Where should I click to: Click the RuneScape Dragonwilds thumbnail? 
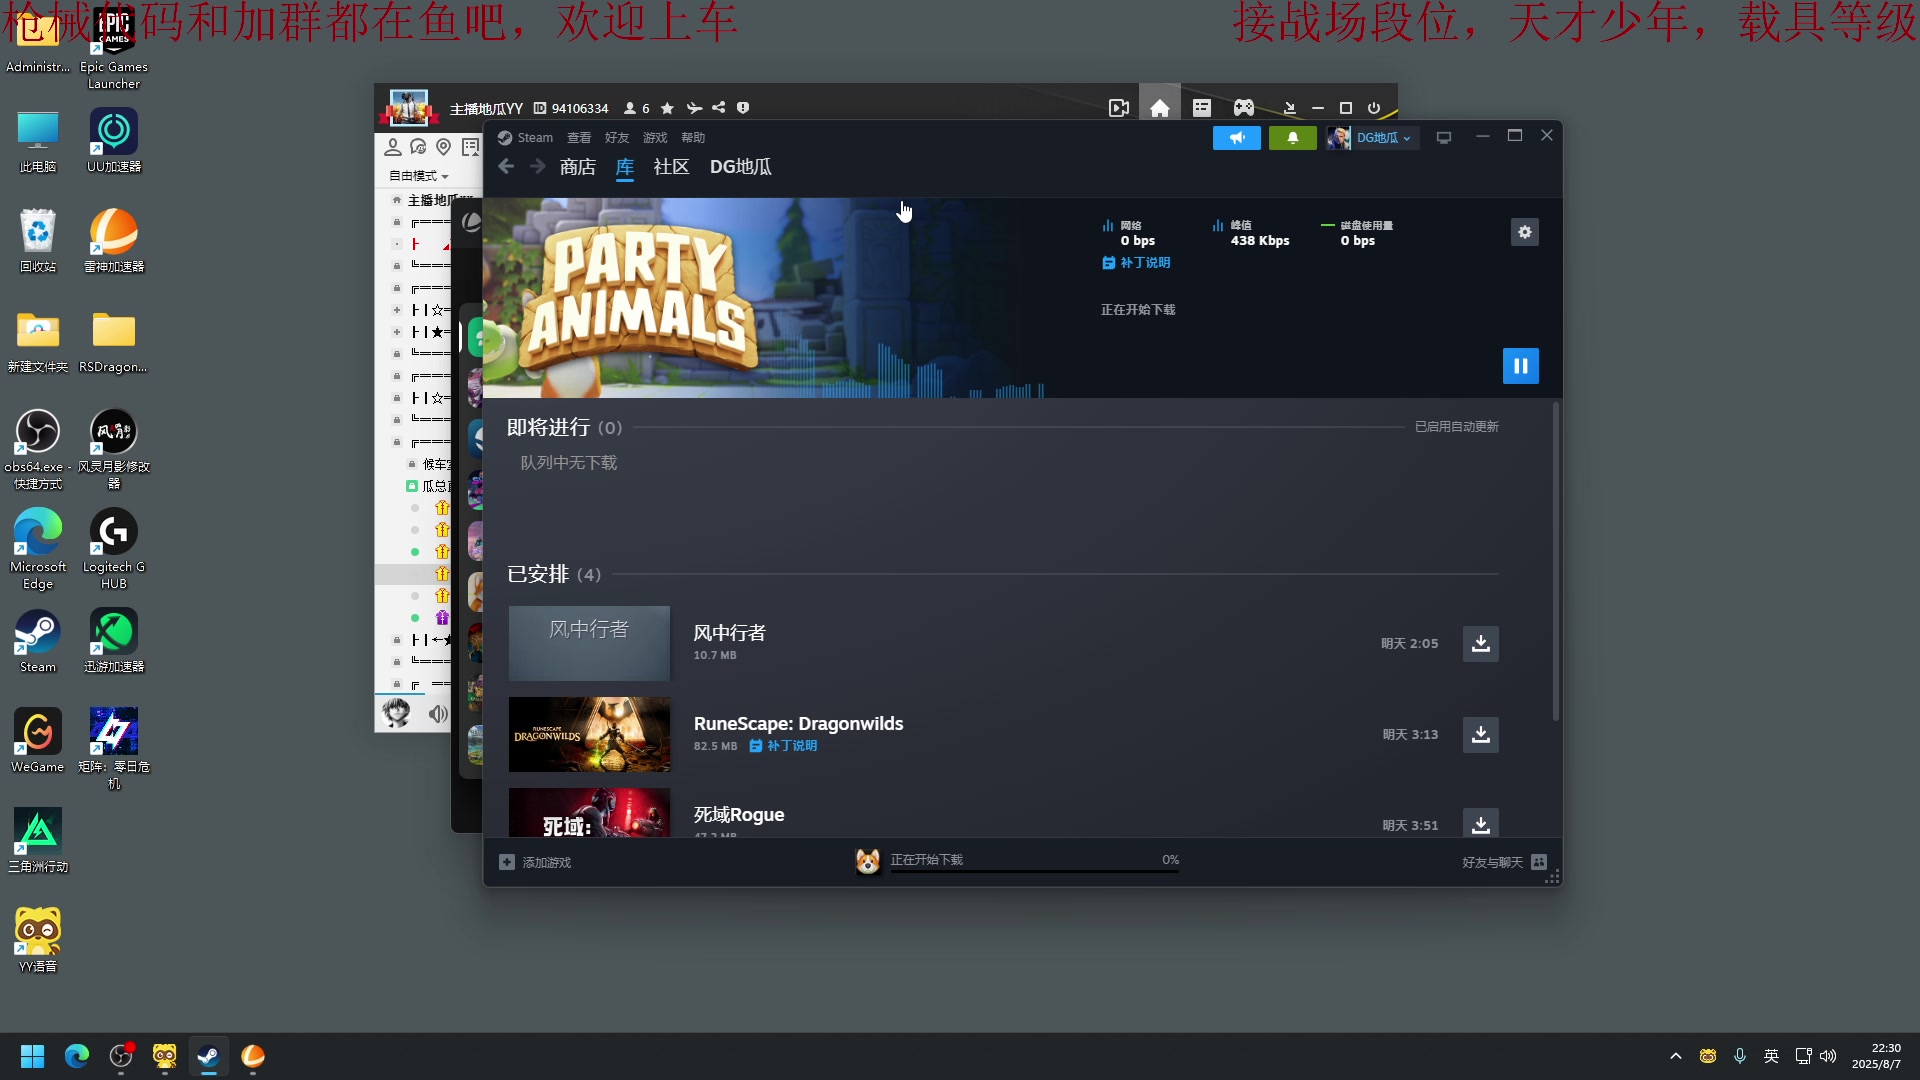[589, 734]
